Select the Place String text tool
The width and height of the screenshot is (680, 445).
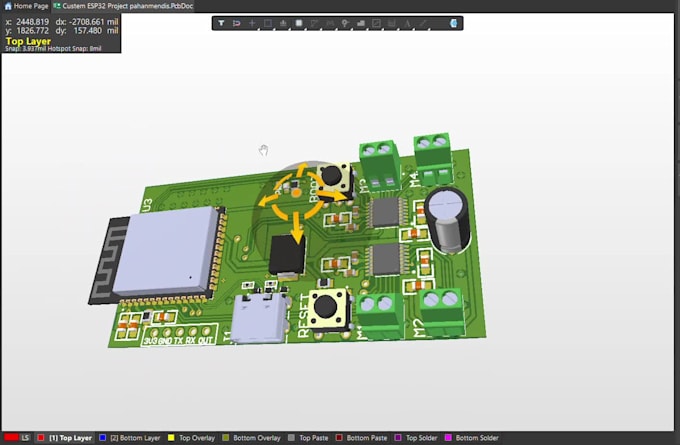(408, 23)
